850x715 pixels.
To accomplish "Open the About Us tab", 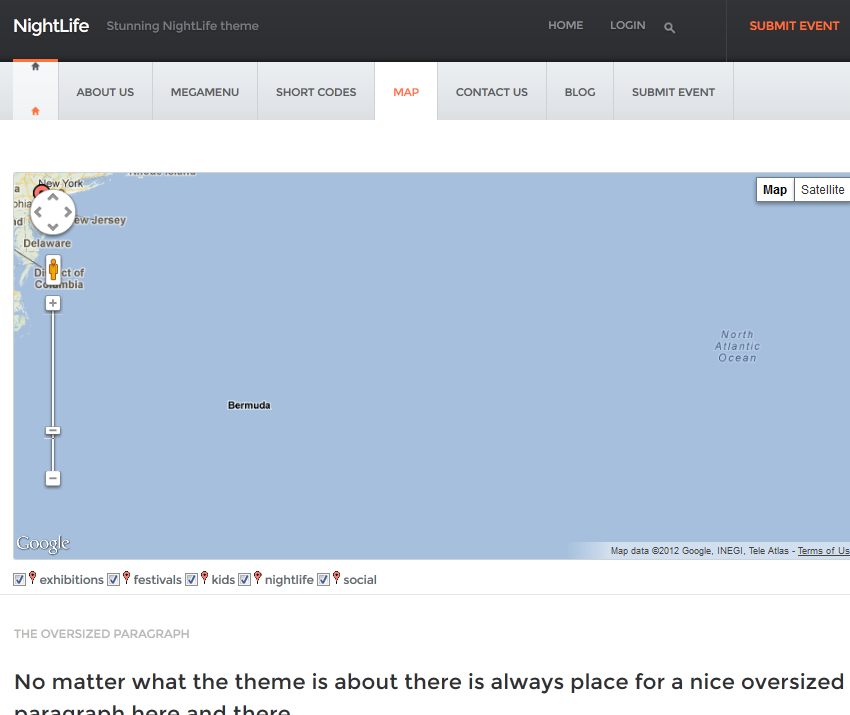I will (105, 92).
